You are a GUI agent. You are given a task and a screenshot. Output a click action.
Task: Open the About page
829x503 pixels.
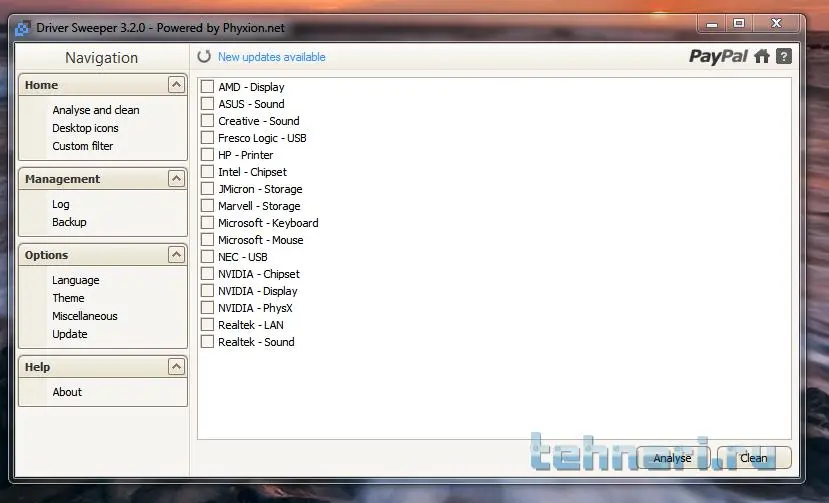(67, 392)
